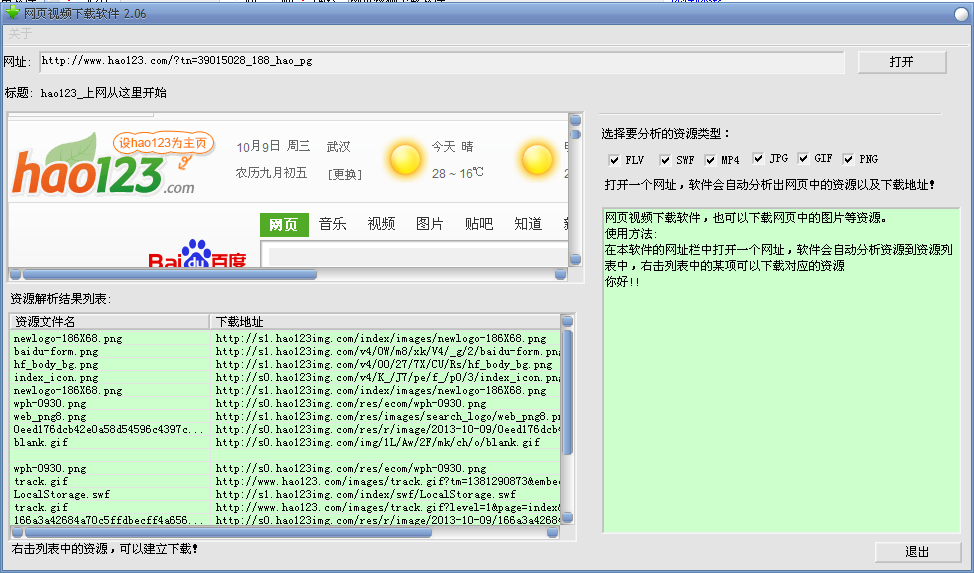Select the 视频 tab in page preview
The width and height of the screenshot is (974, 573).
click(381, 224)
